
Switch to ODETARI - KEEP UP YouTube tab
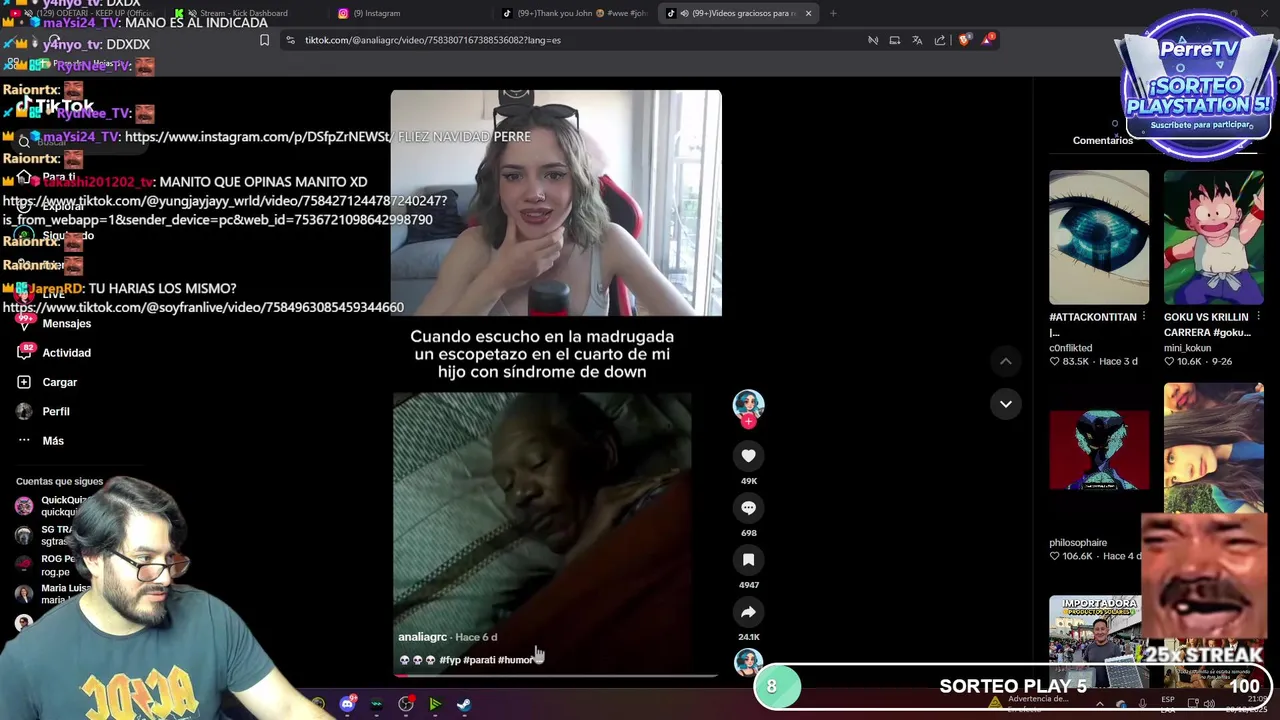[90, 13]
